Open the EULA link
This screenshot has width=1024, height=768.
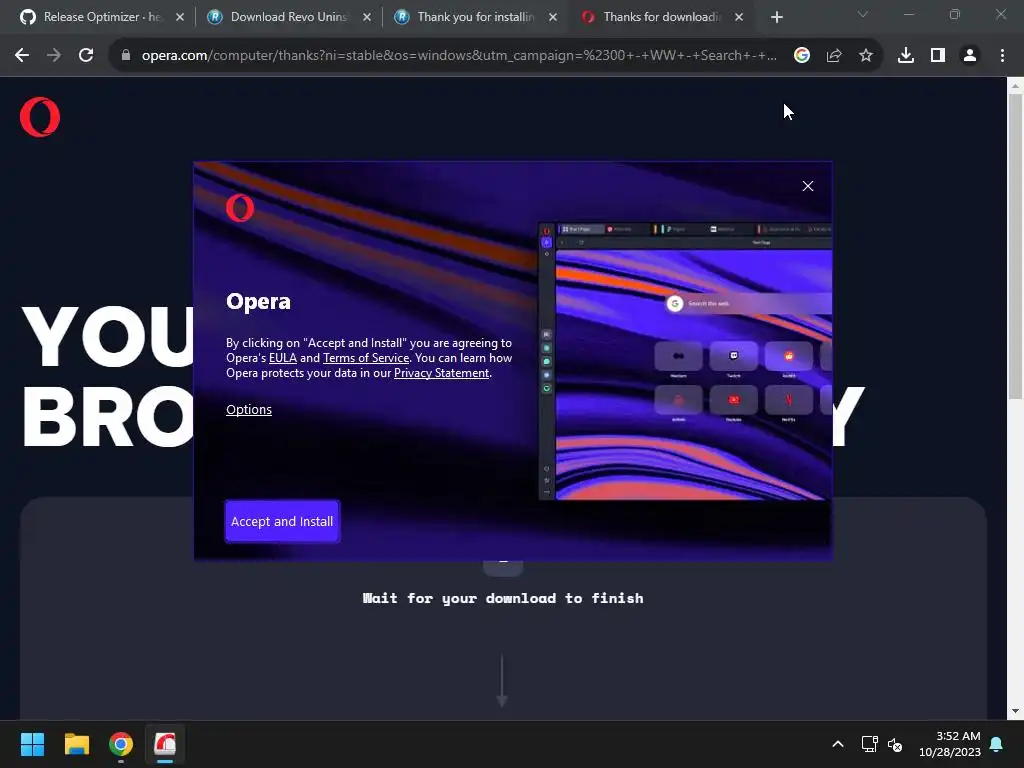[283, 358]
